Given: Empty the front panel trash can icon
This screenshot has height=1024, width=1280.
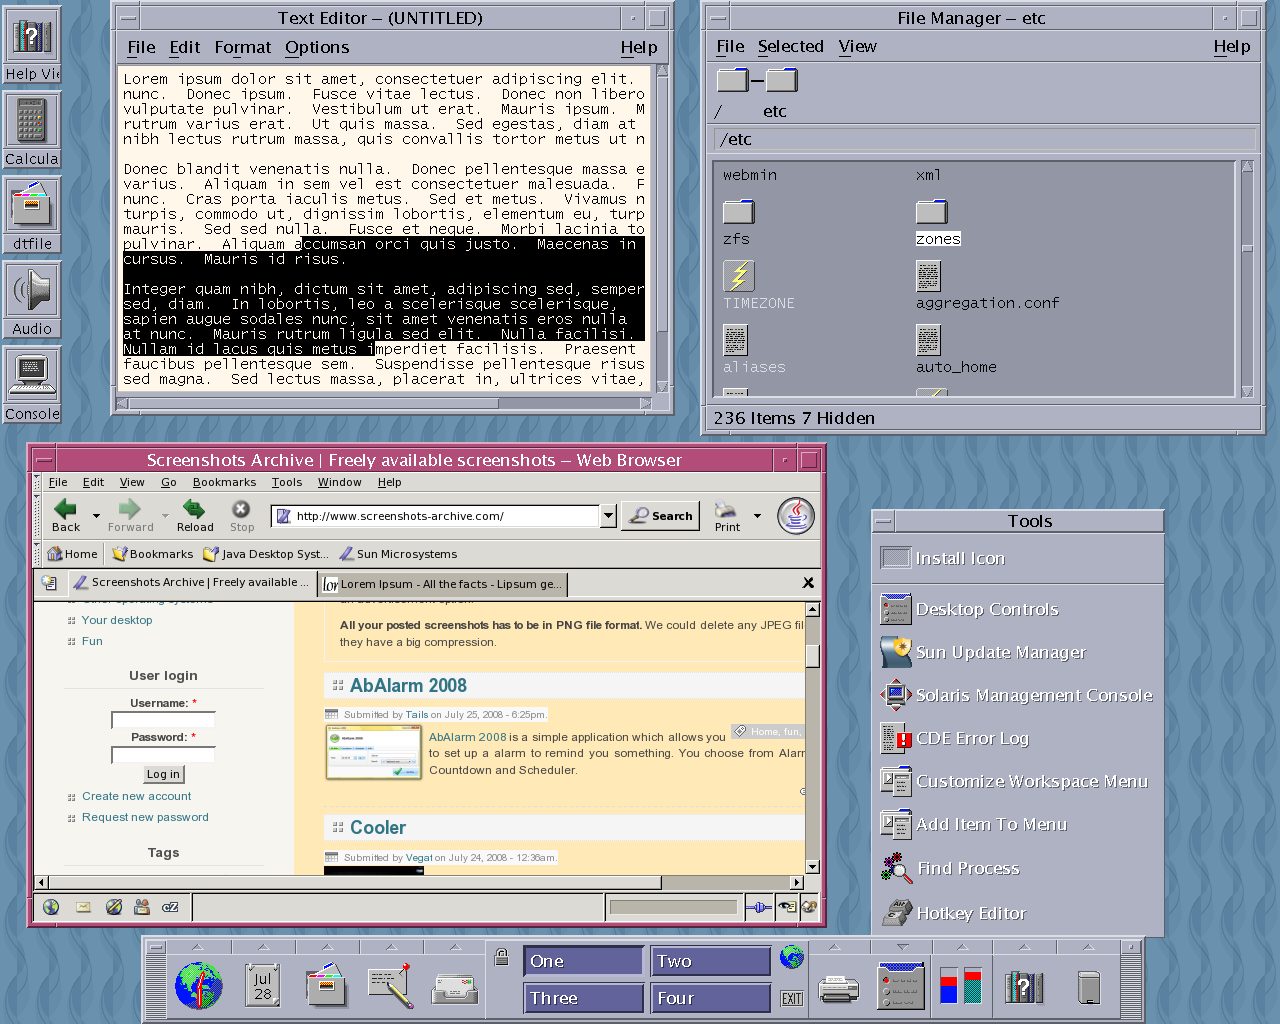Looking at the screenshot, I should [1089, 987].
